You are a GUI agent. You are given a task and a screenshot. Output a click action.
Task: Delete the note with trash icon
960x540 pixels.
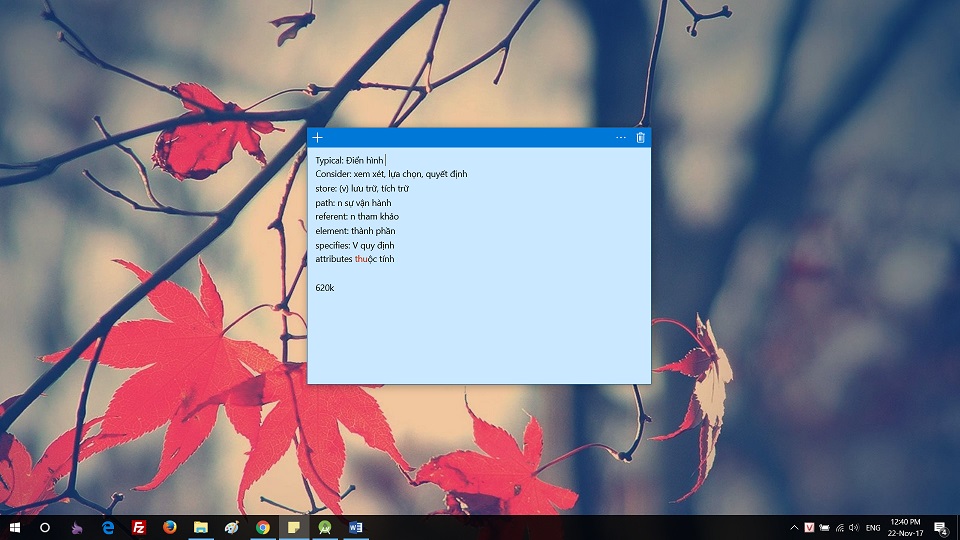click(x=641, y=138)
